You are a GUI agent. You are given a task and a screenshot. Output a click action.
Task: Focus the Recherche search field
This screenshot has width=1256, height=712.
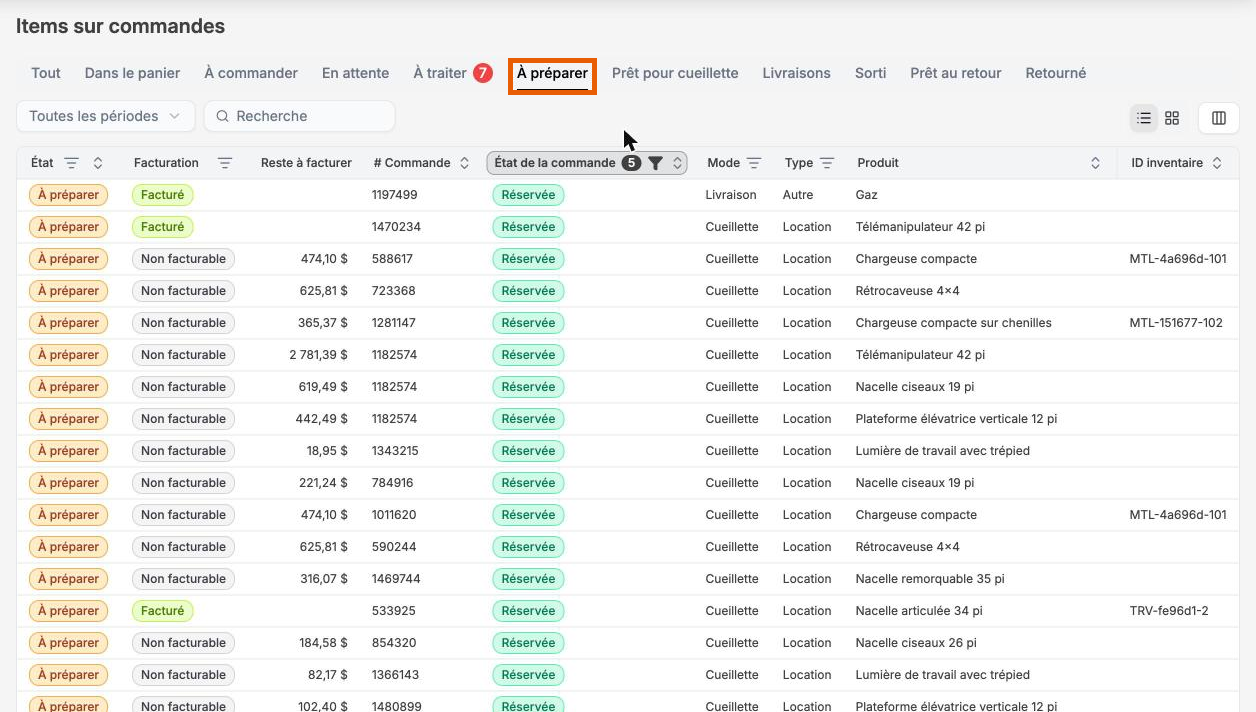[x=299, y=116]
